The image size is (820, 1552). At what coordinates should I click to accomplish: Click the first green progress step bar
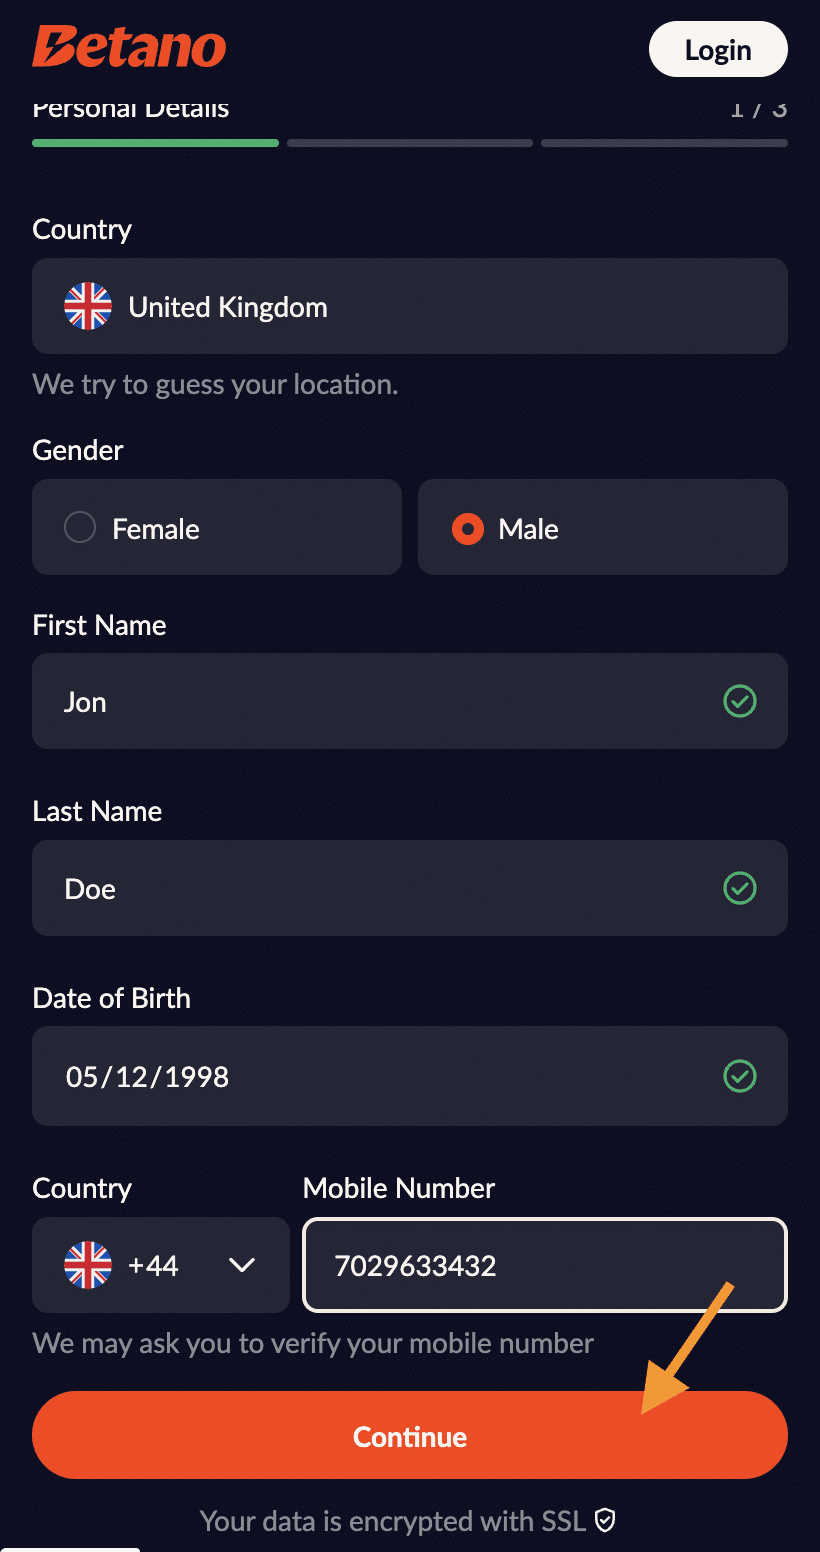click(155, 143)
